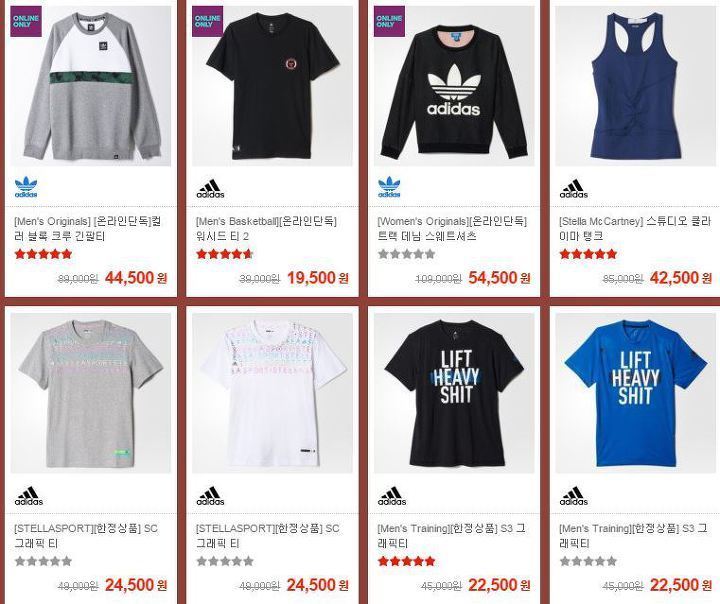720x604 pixels.
Task: Open the white STELLASPORT graphic tee image
Action: (272, 393)
